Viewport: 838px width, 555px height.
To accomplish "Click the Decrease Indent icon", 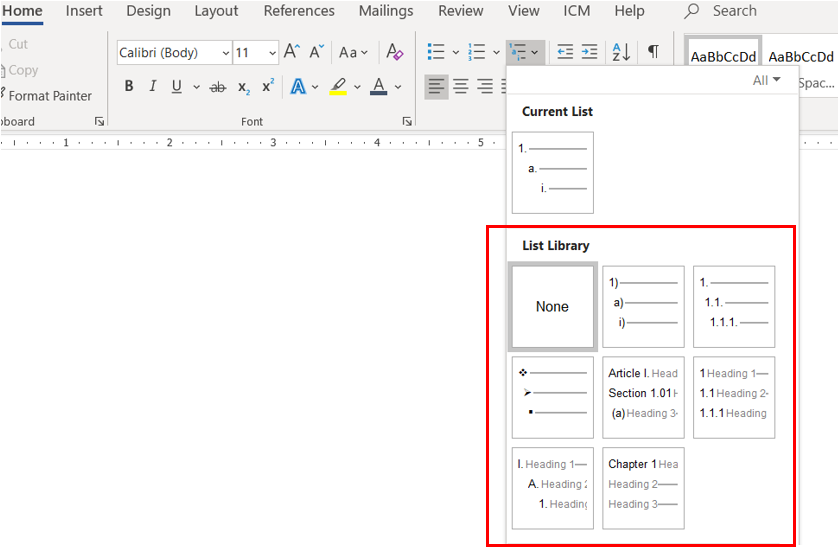I will pyautogui.click(x=565, y=52).
